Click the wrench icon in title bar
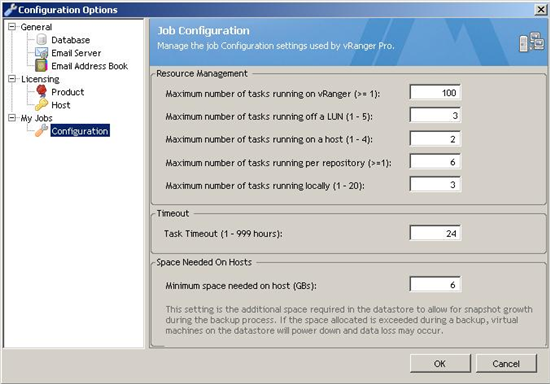The width and height of the screenshot is (550, 384). click(10, 9)
